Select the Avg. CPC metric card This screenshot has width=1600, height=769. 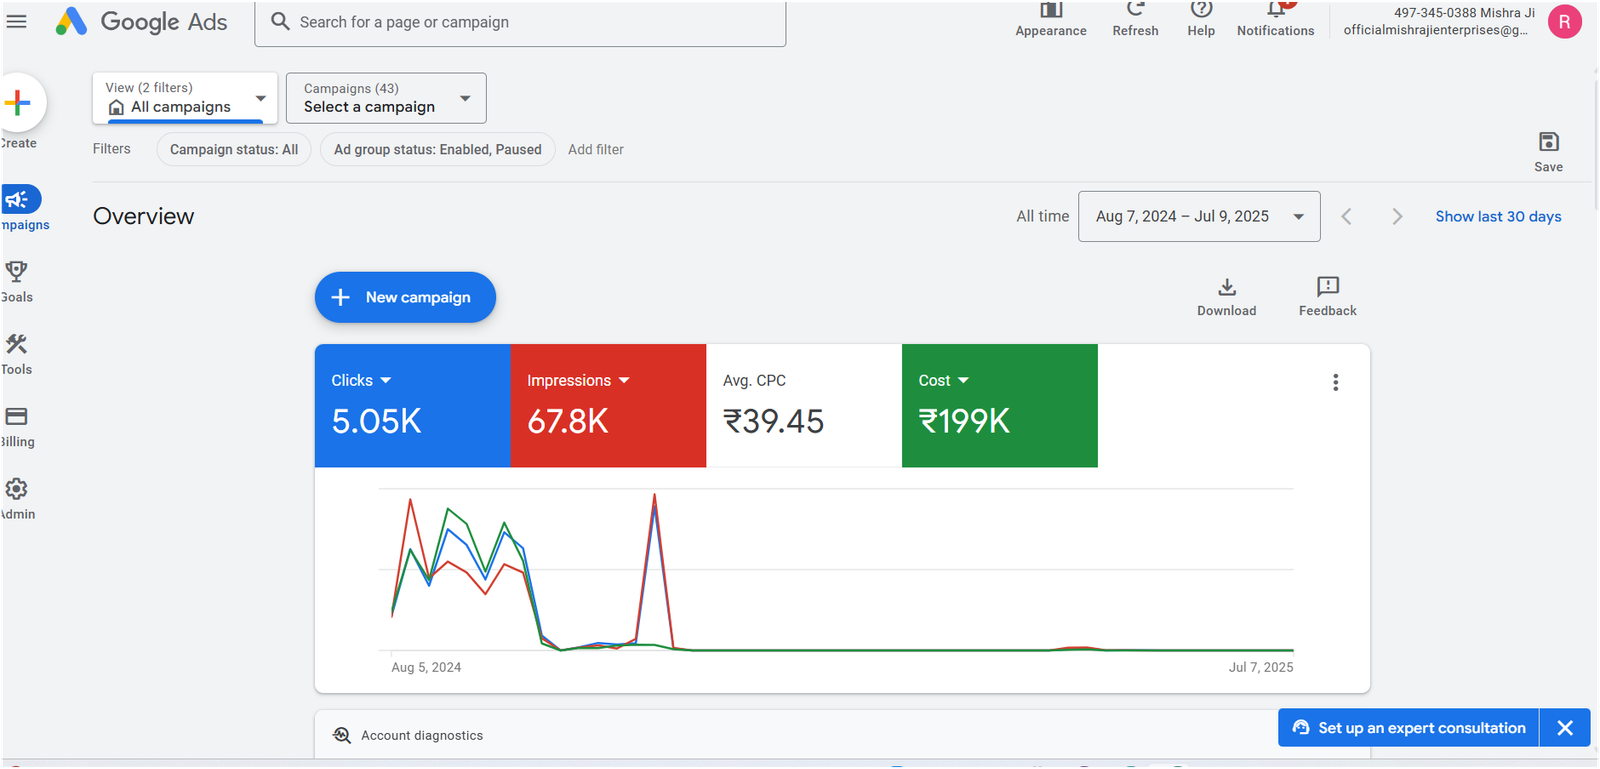pyautogui.click(x=804, y=405)
